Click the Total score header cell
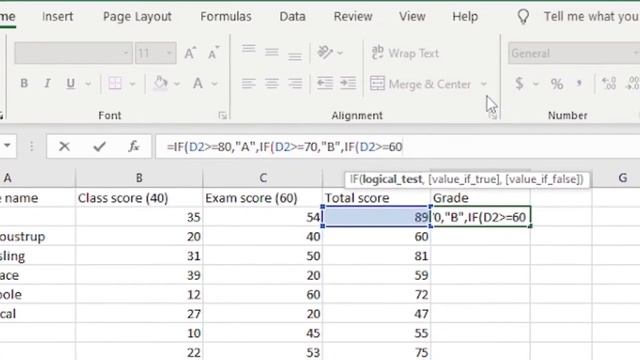 (376, 198)
